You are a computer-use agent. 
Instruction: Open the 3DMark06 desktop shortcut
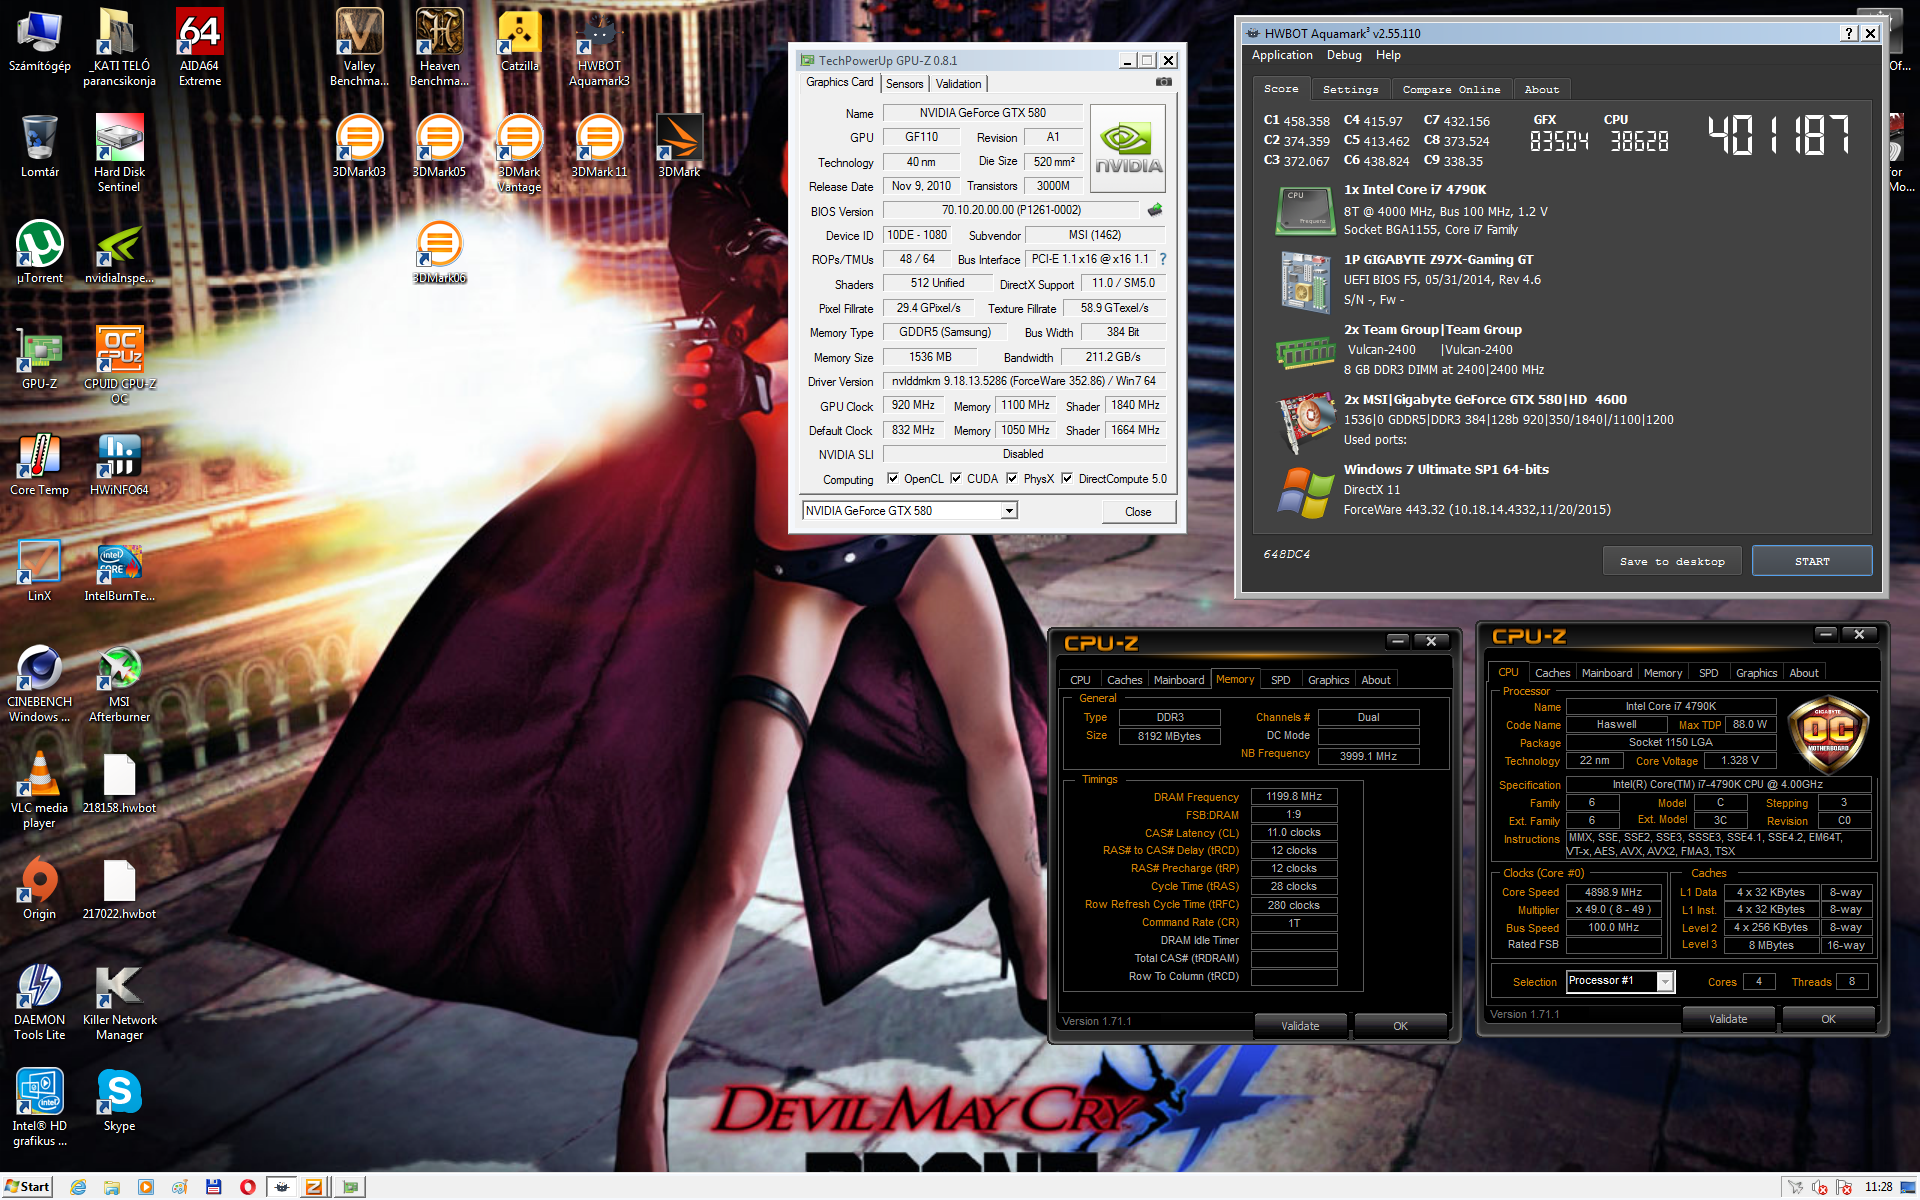(439, 252)
